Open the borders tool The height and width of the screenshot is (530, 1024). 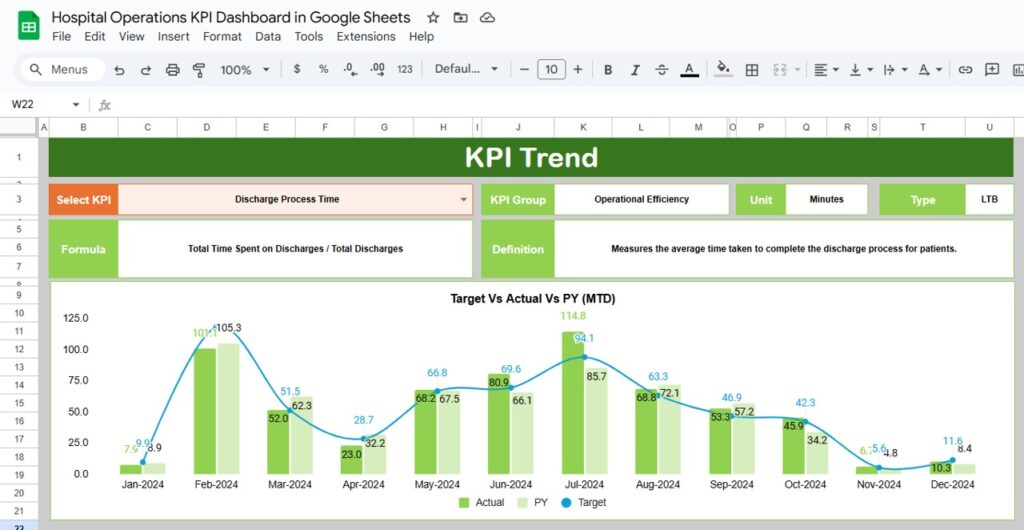pos(752,70)
